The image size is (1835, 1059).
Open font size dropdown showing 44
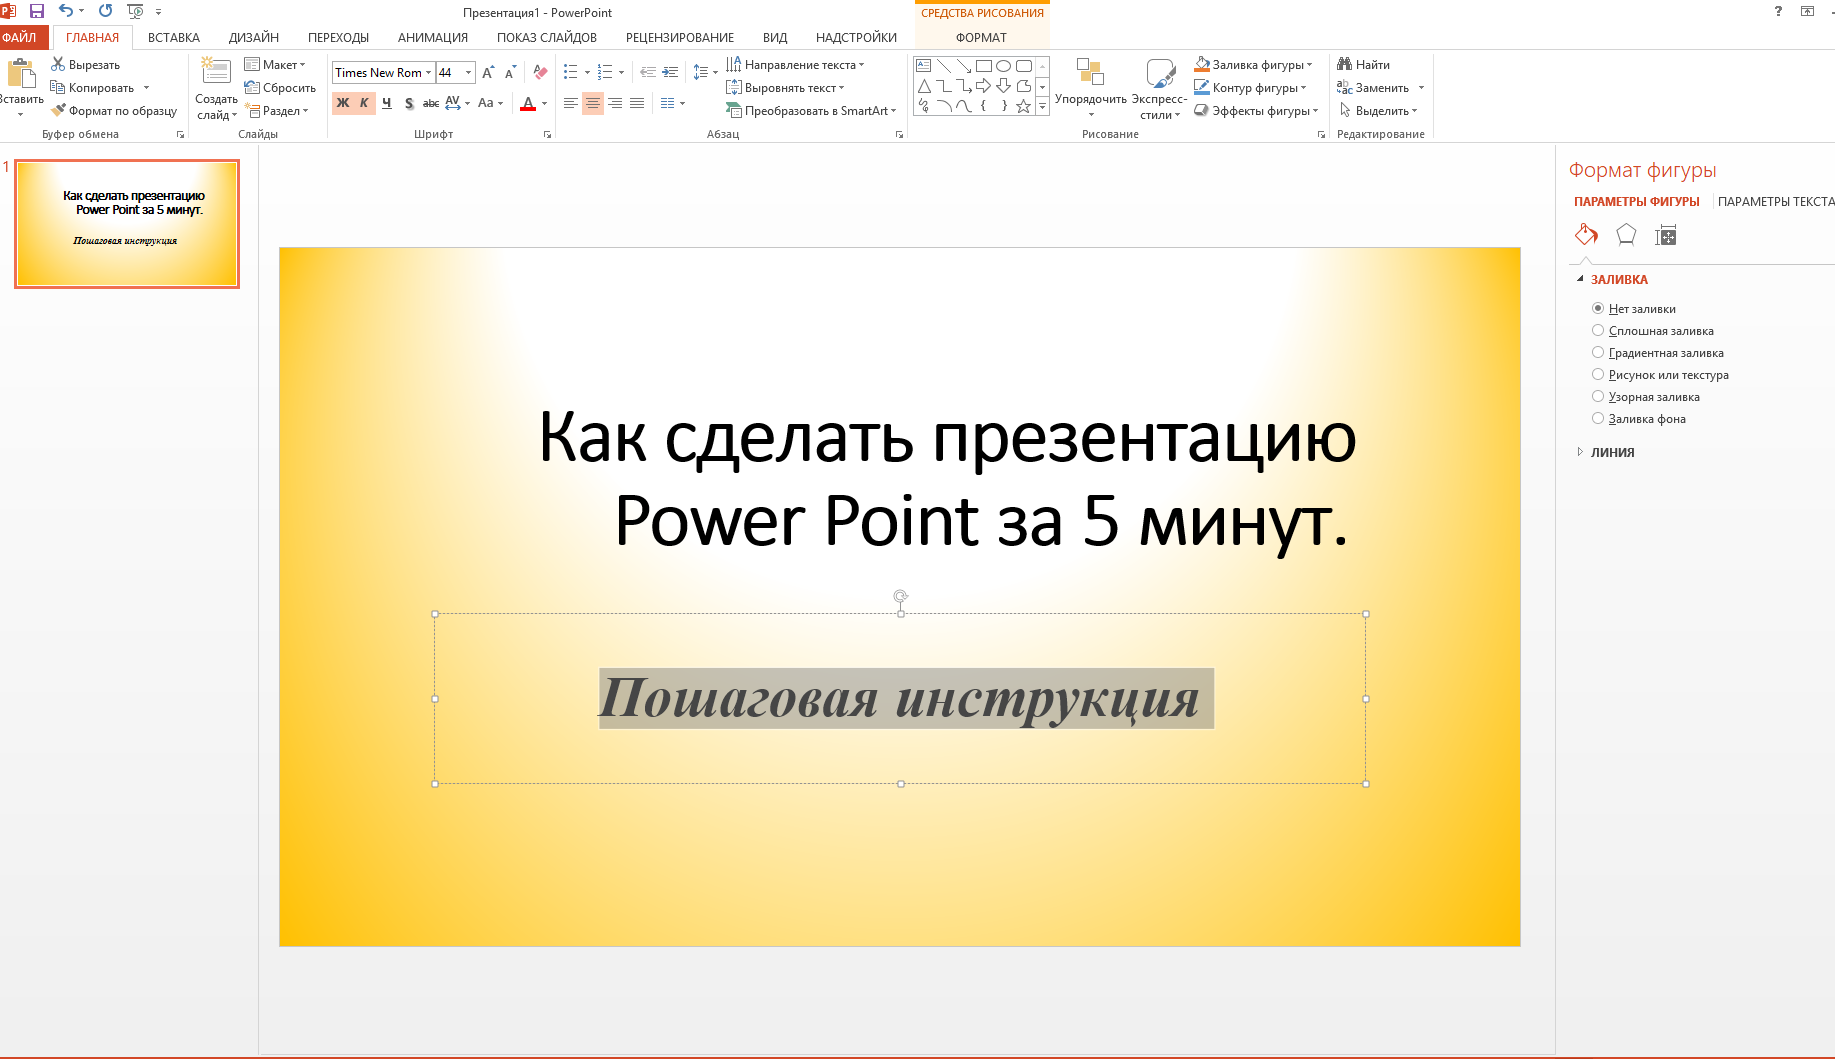coord(468,73)
